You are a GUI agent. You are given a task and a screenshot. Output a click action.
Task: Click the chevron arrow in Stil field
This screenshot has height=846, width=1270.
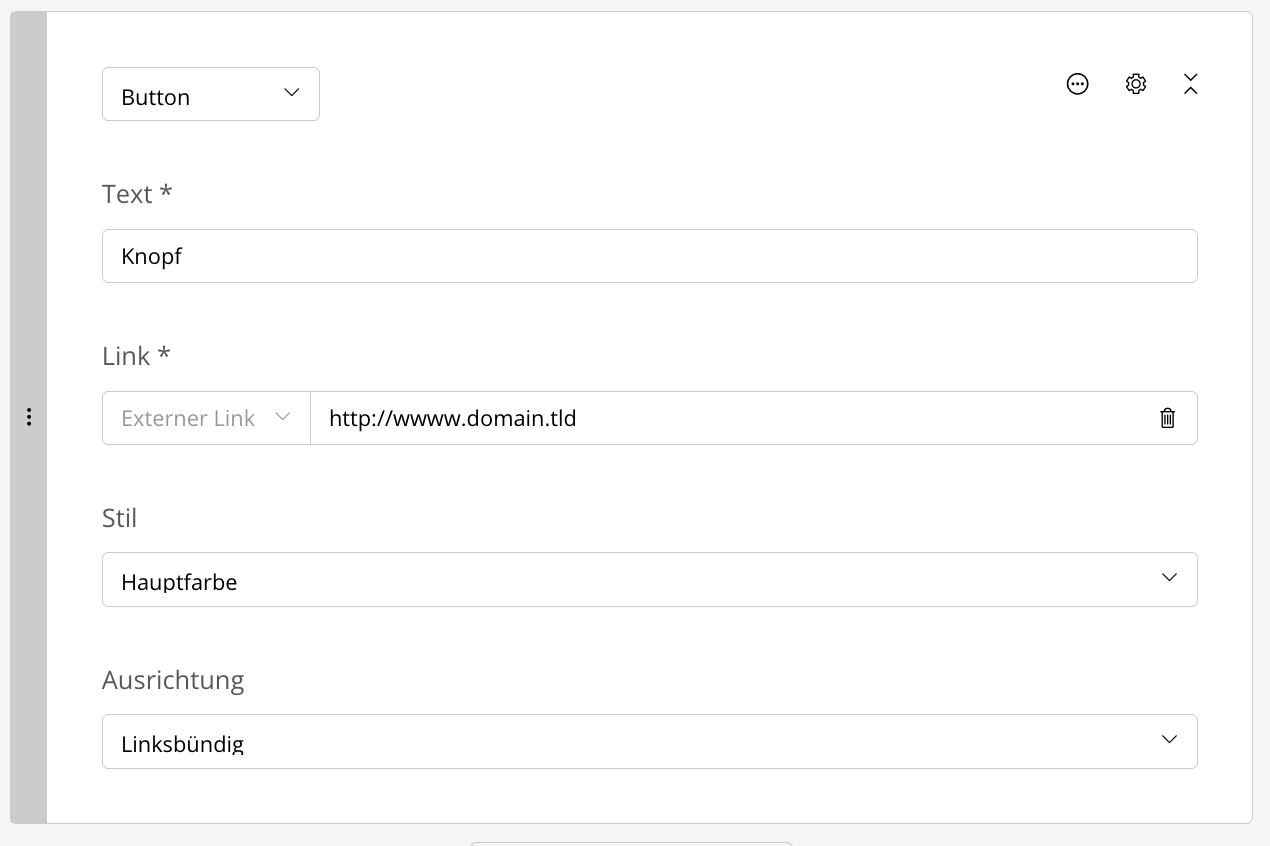tap(1169, 578)
